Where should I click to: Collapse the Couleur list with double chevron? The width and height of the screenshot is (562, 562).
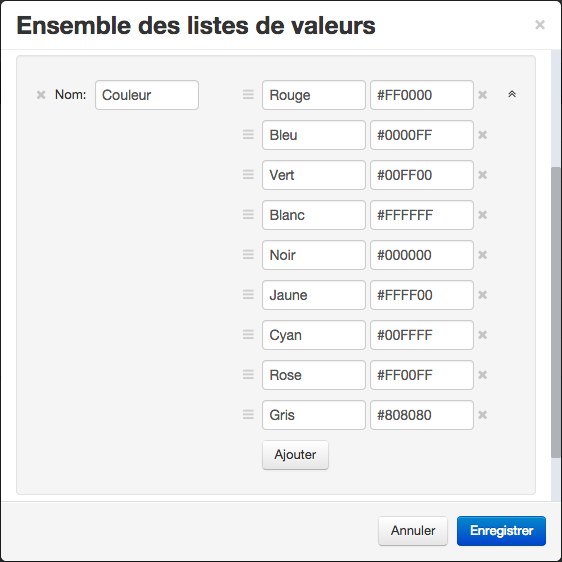[x=512, y=94]
